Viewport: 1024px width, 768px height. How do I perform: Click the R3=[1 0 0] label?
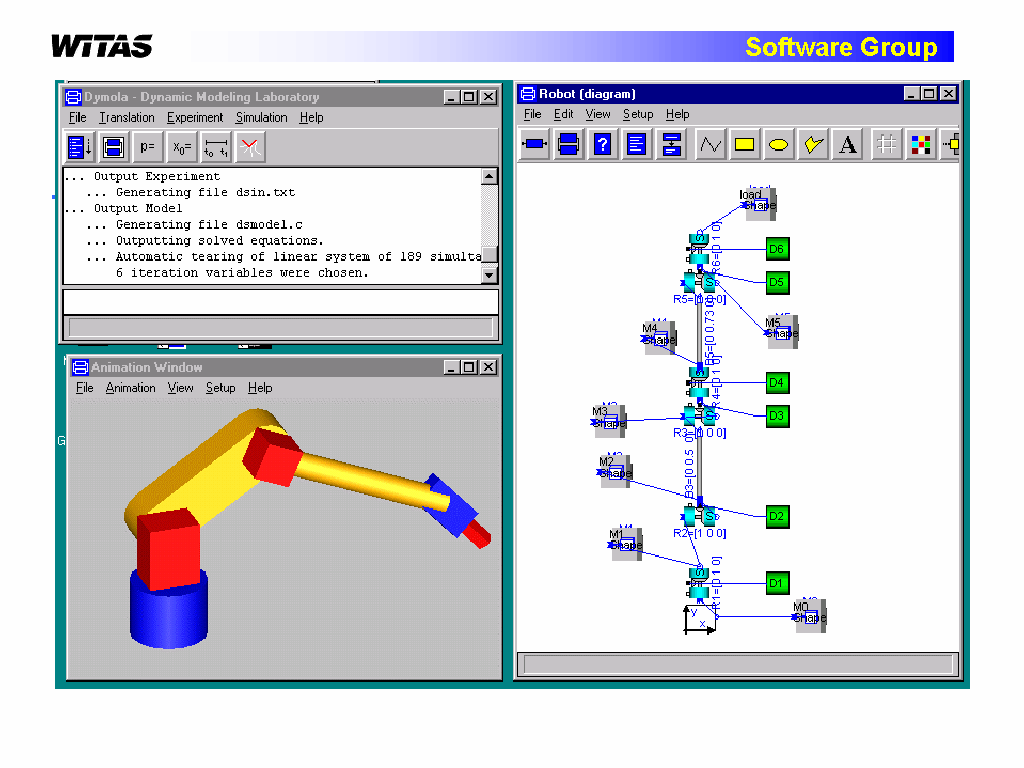(699, 433)
